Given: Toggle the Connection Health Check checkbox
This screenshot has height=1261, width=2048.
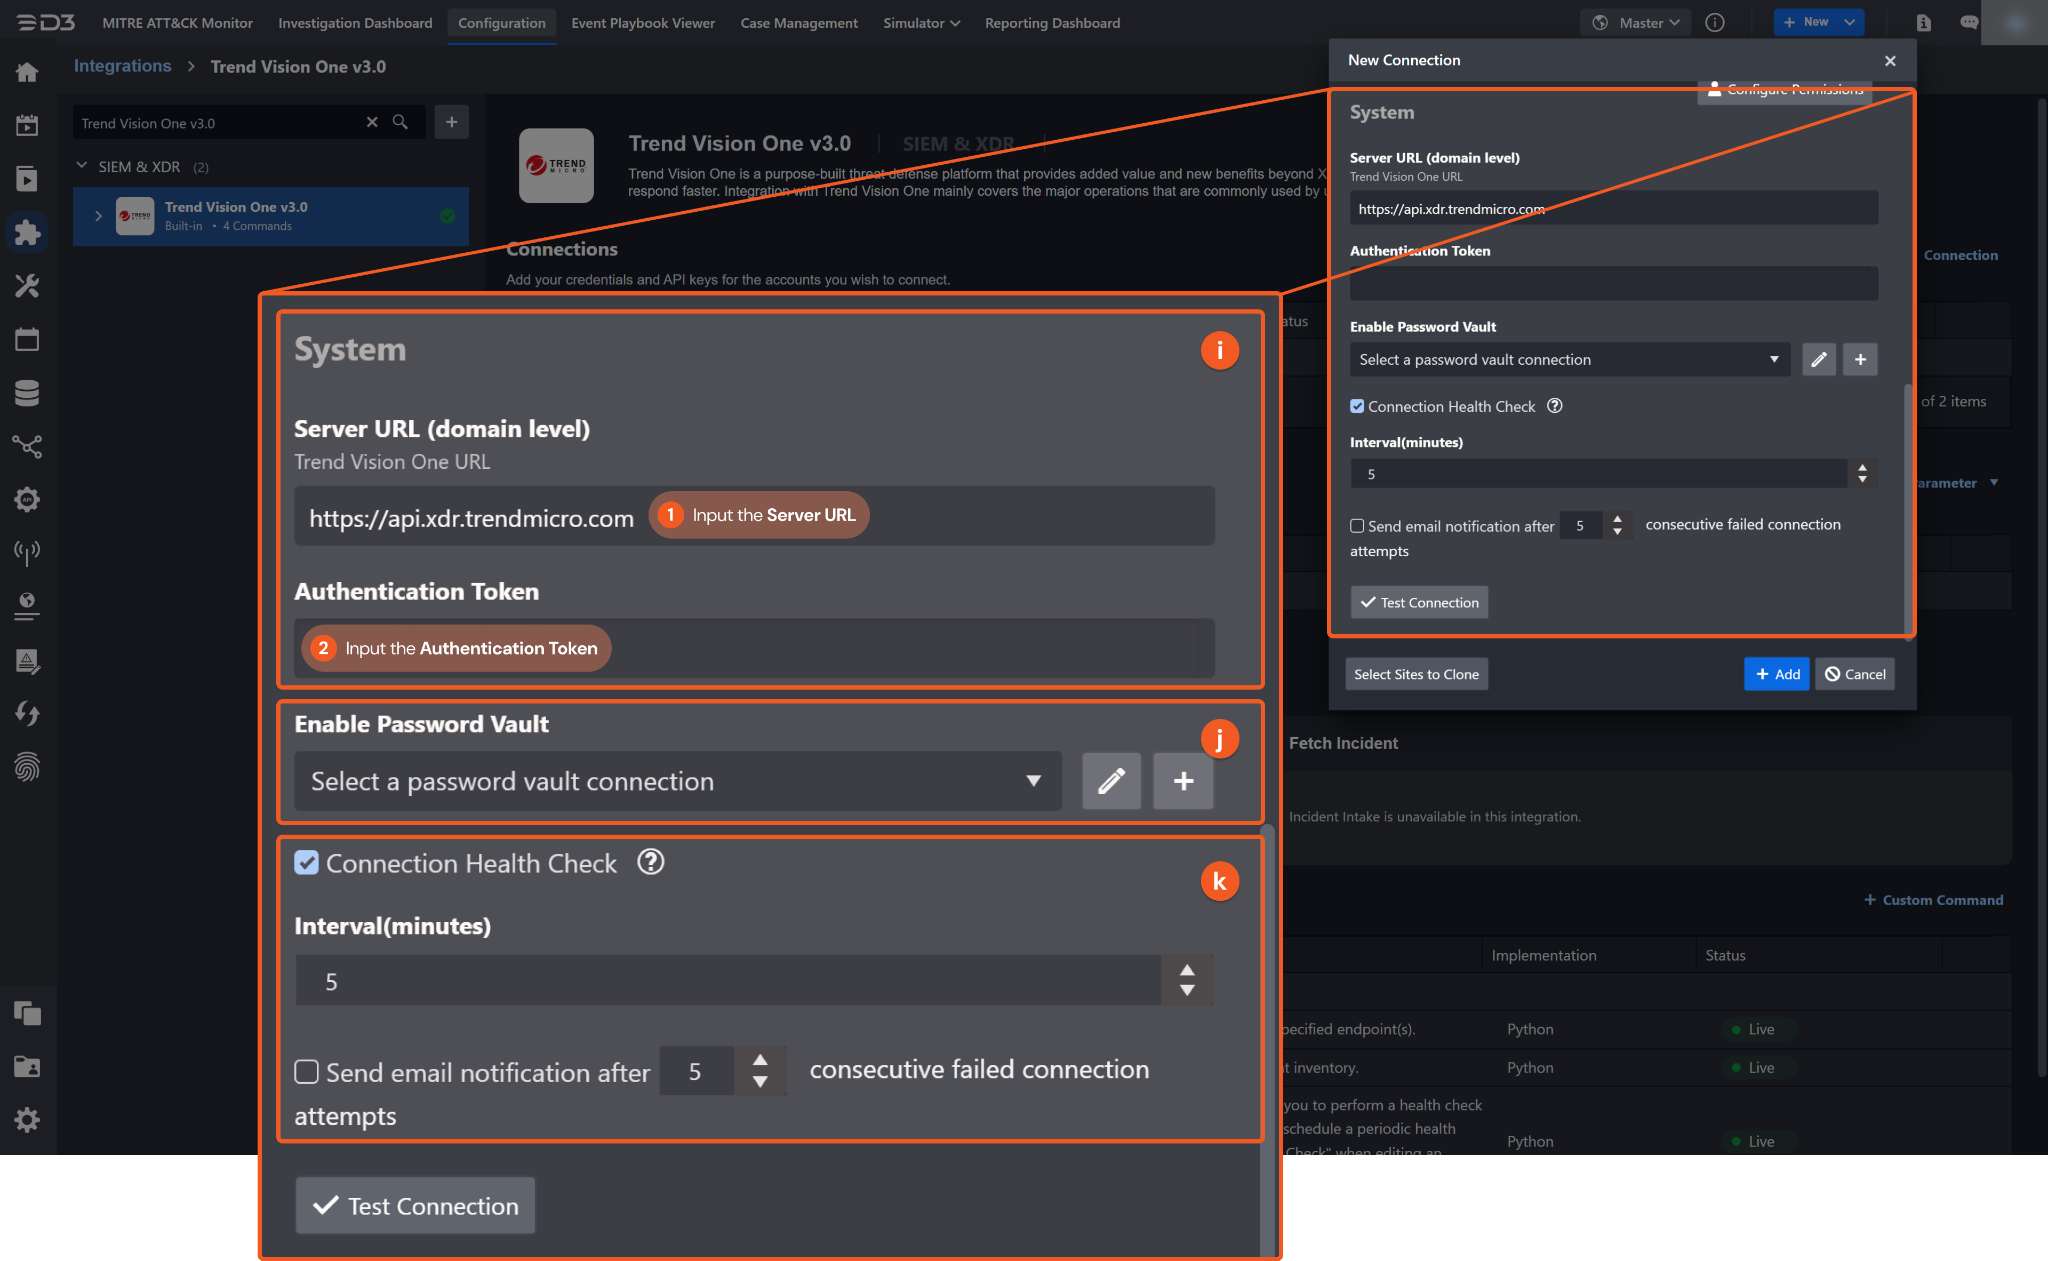Looking at the screenshot, I should 1357,406.
